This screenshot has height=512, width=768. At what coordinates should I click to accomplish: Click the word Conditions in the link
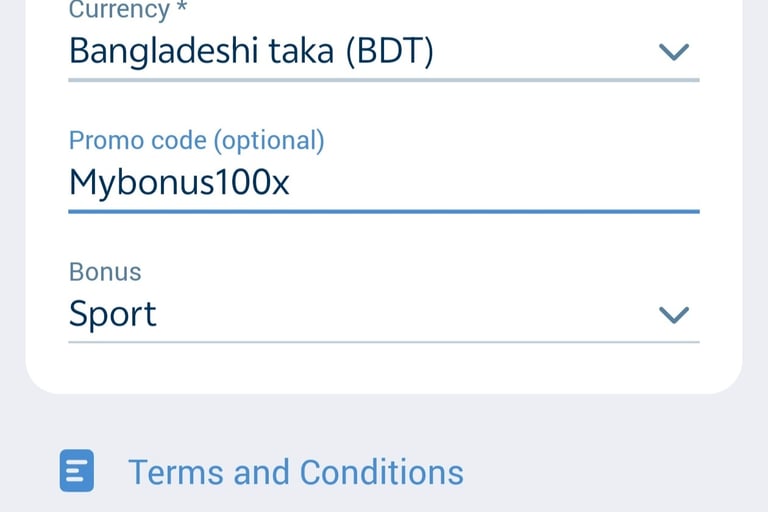click(x=382, y=472)
